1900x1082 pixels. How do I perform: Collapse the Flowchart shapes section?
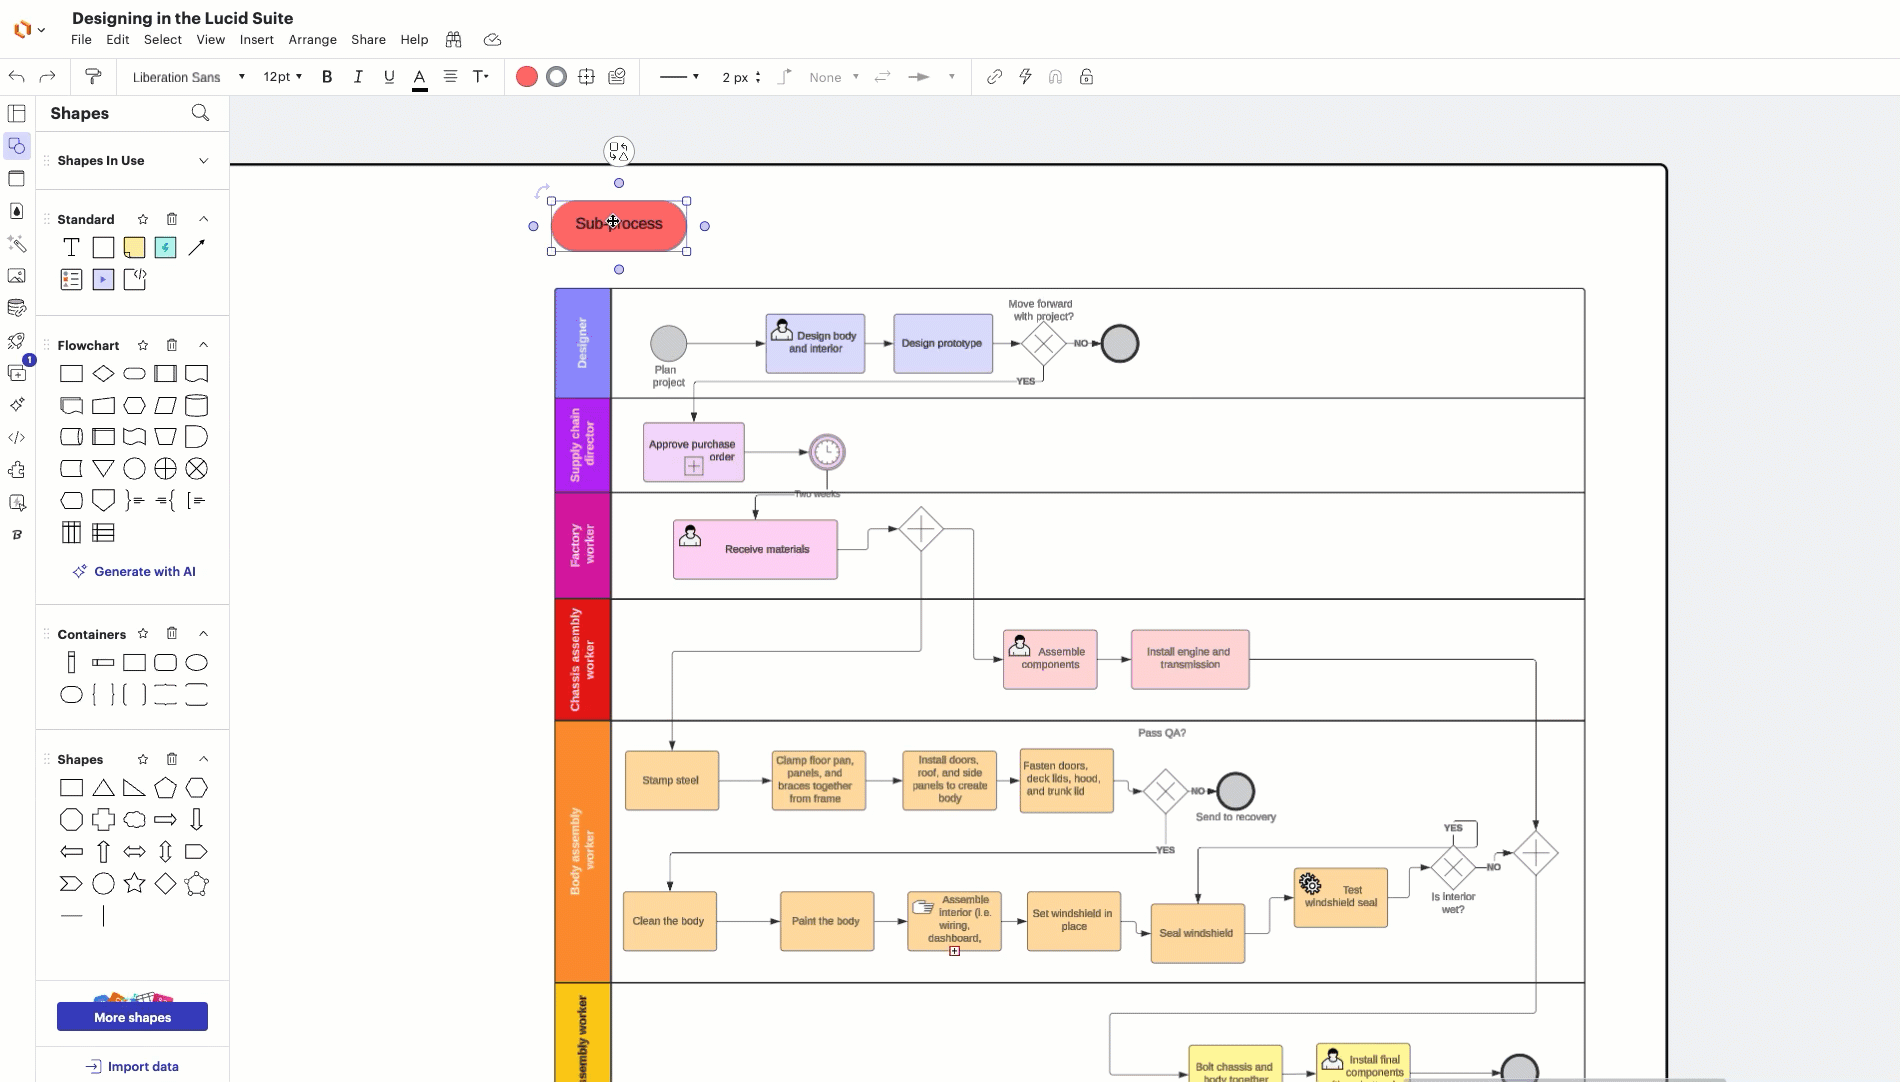point(203,345)
